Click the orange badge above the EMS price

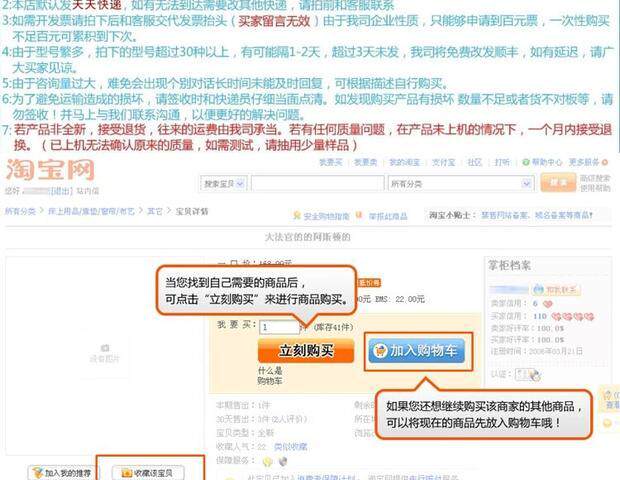(369, 283)
